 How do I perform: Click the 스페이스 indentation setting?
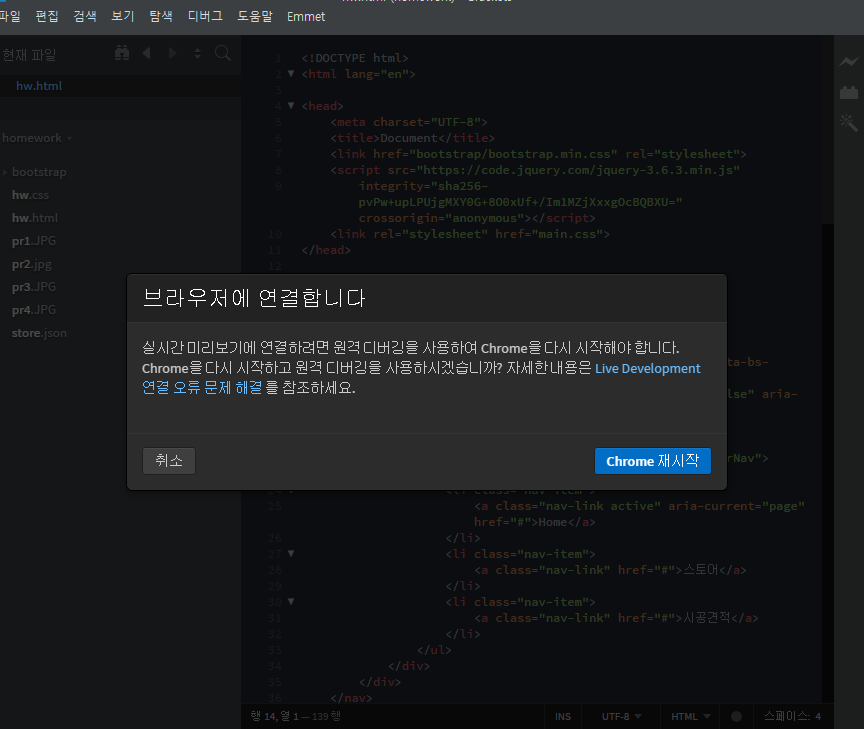792,716
